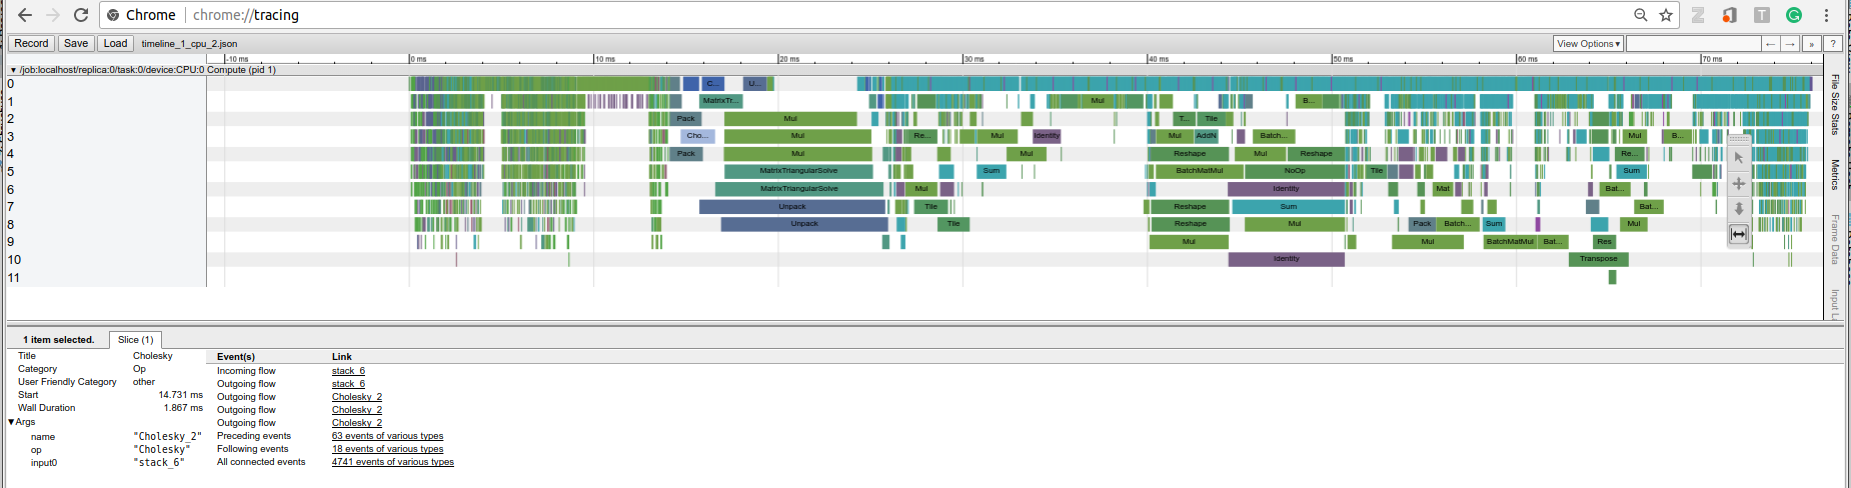Grab the mouse mode palette drag handle
This screenshot has height=488, width=1851.
tap(1739, 139)
